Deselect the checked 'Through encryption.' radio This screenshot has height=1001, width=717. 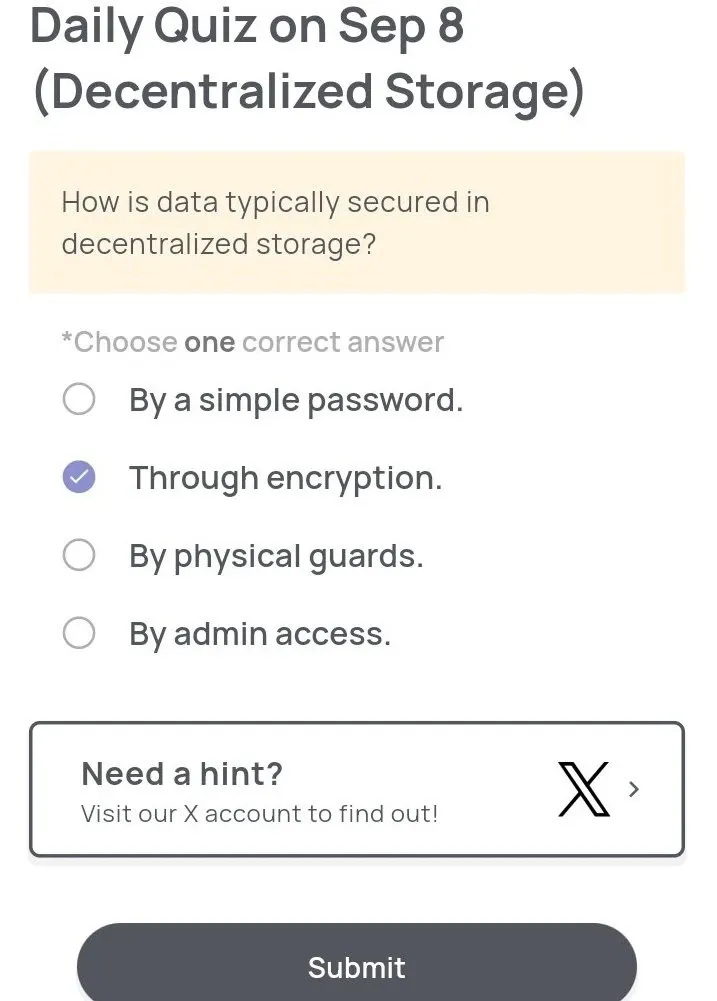click(78, 477)
